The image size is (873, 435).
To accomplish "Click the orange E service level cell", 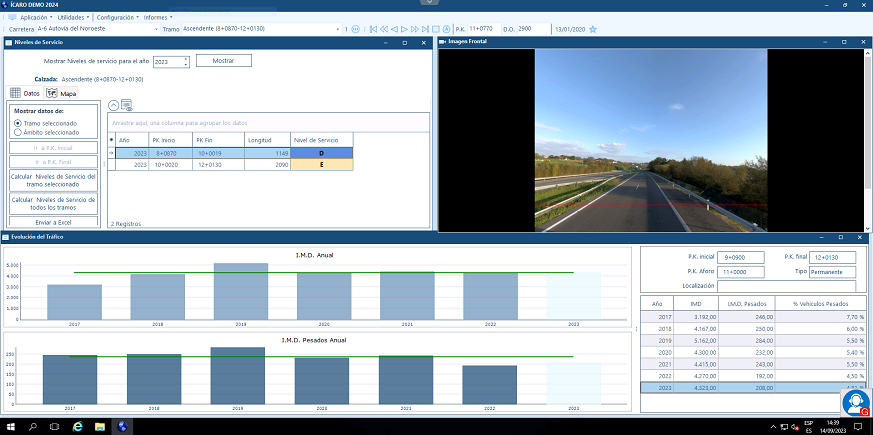I will pos(321,165).
